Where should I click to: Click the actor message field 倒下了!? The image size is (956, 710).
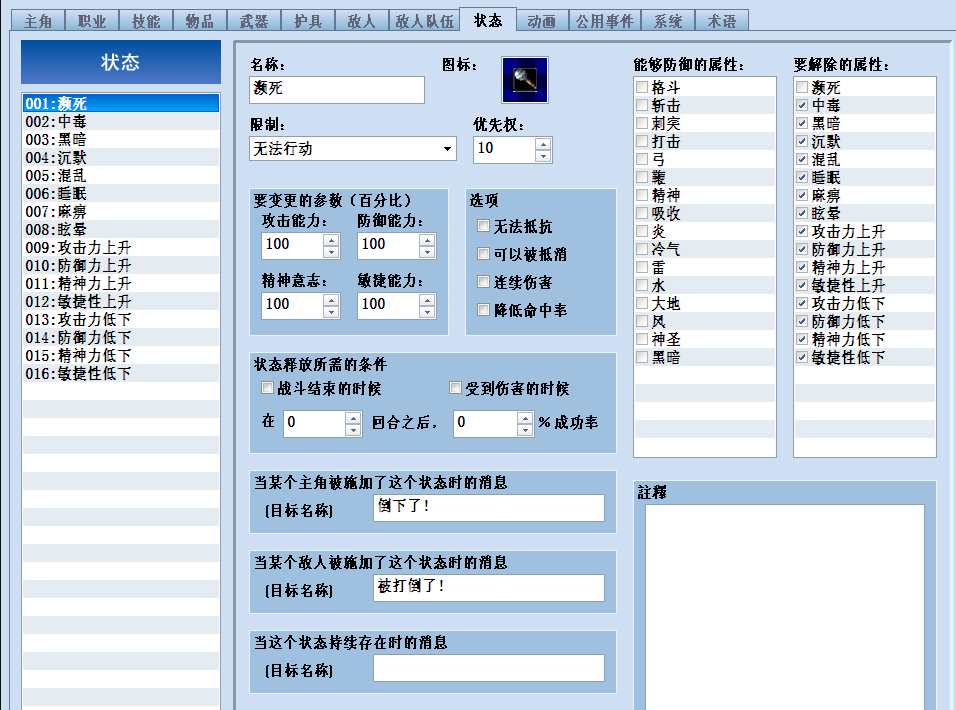(488, 507)
